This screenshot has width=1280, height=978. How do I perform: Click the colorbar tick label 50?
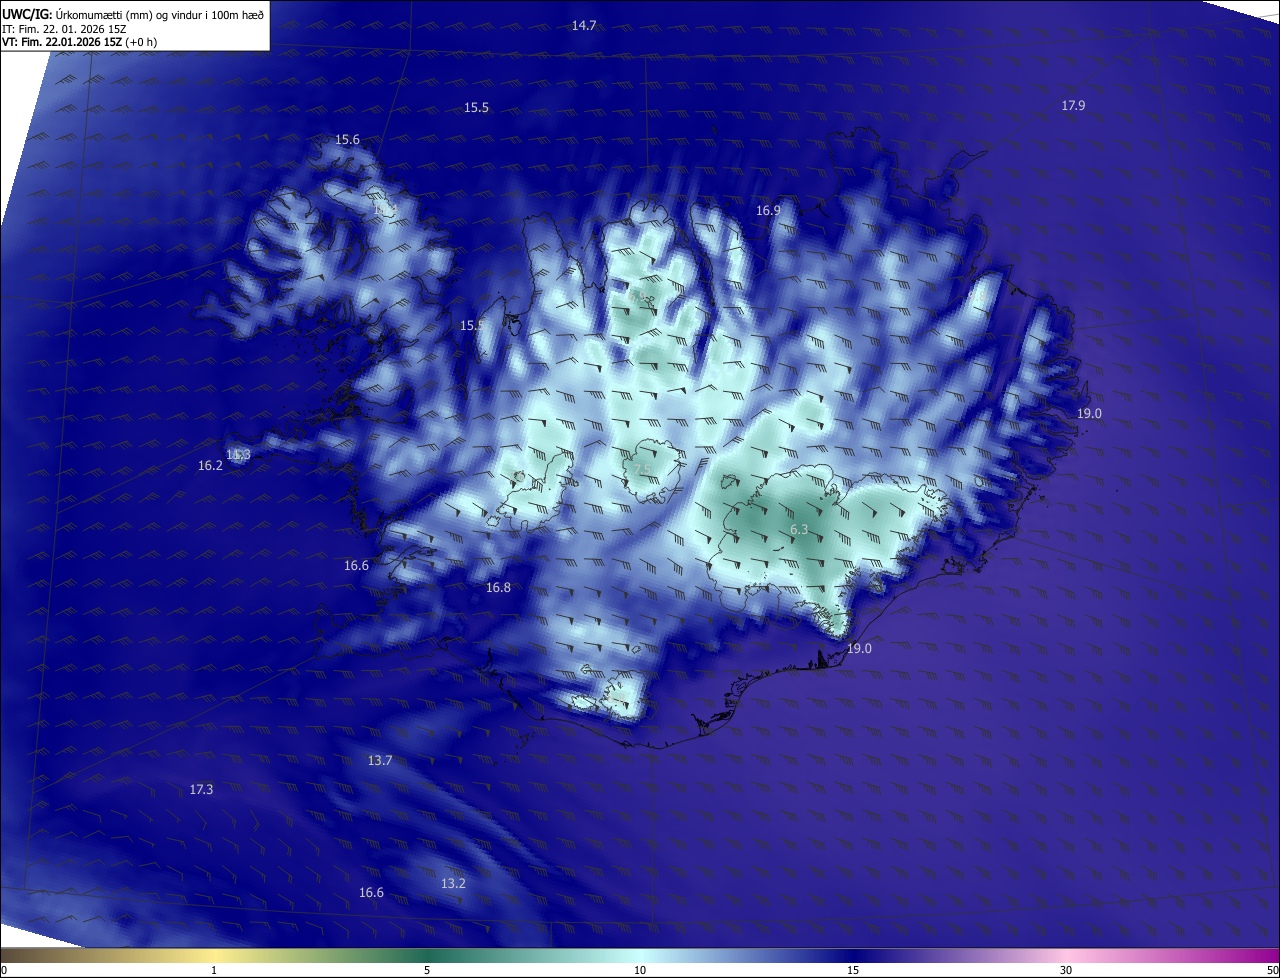click(1272, 970)
